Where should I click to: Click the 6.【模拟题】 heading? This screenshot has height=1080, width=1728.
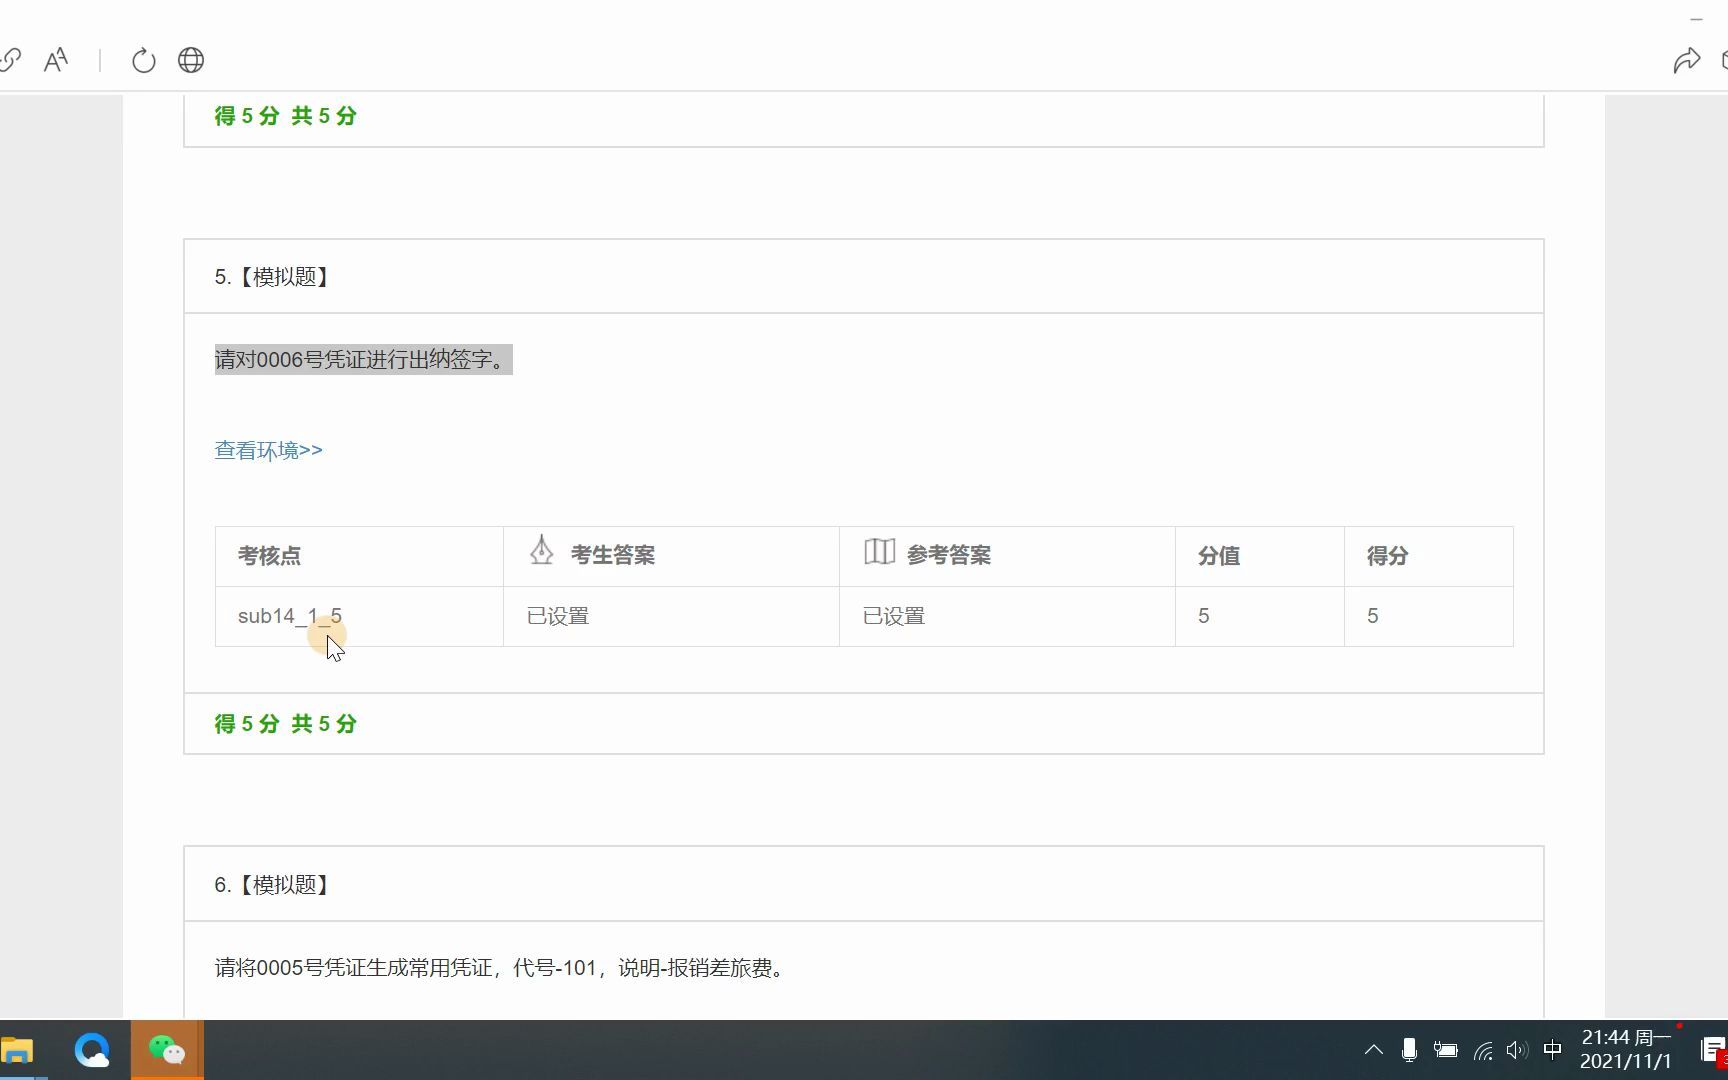point(273,885)
